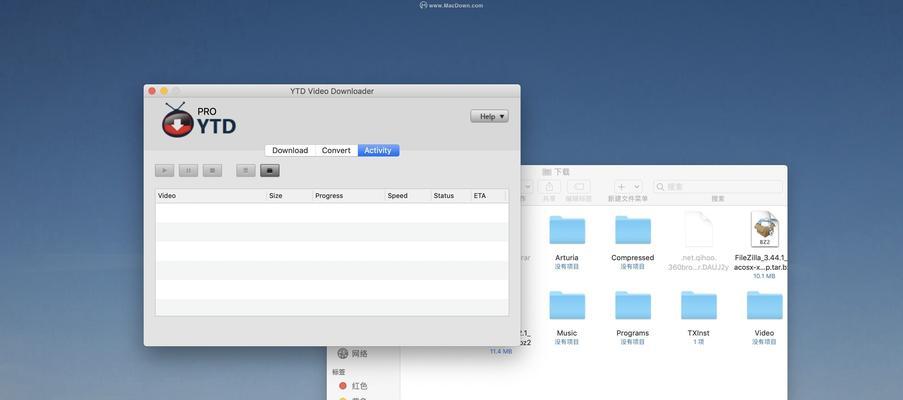The width and height of the screenshot is (903, 400).
Task: Click the Finder share toolbar button
Action: click(x=549, y=186)
